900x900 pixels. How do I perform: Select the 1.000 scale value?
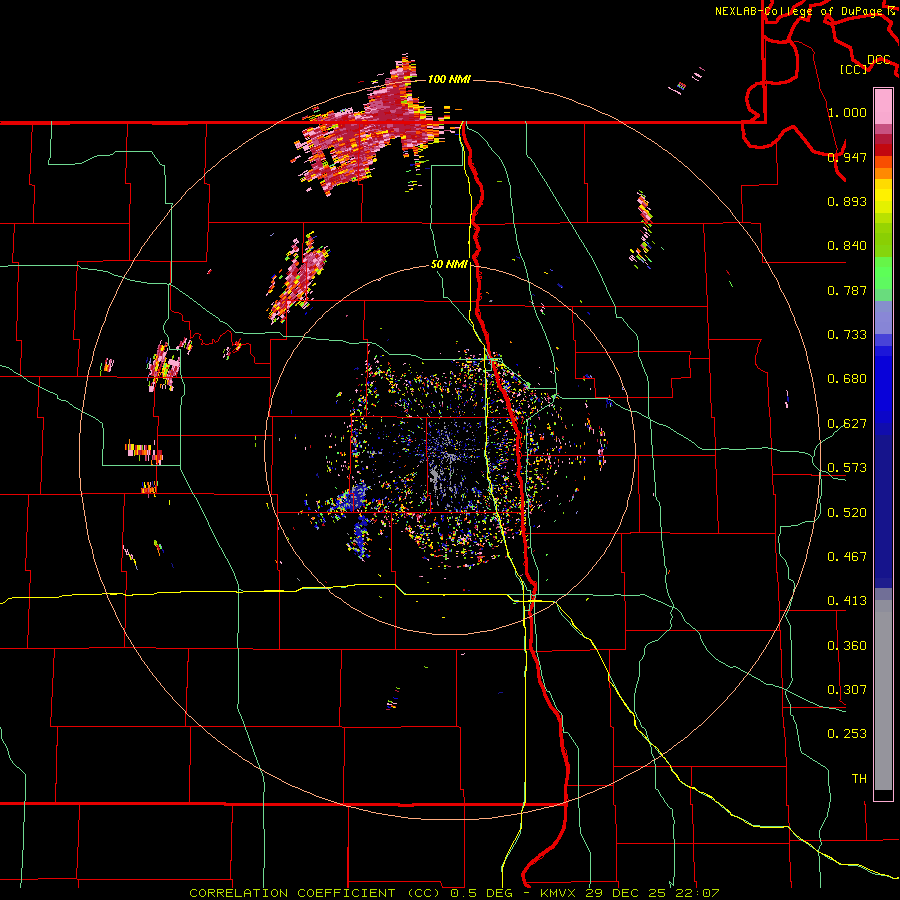(847, 112)
